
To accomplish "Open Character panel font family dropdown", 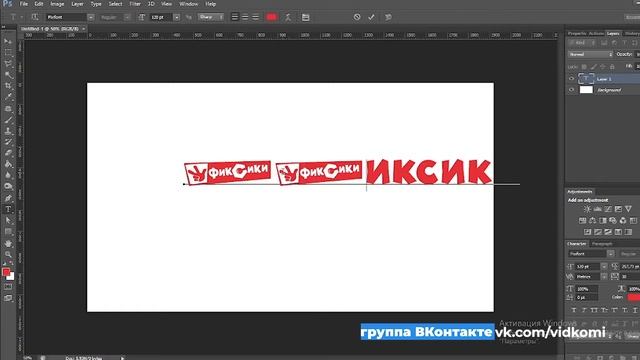I will coord(611,254).
